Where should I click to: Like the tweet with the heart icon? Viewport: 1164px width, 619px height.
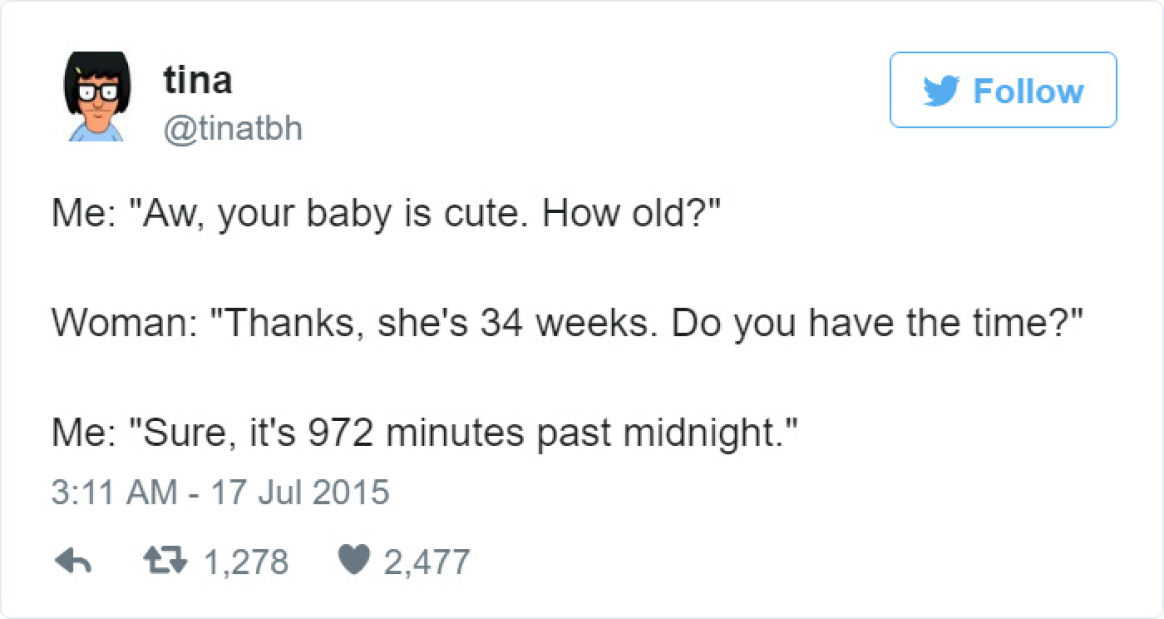pos(353,560)
